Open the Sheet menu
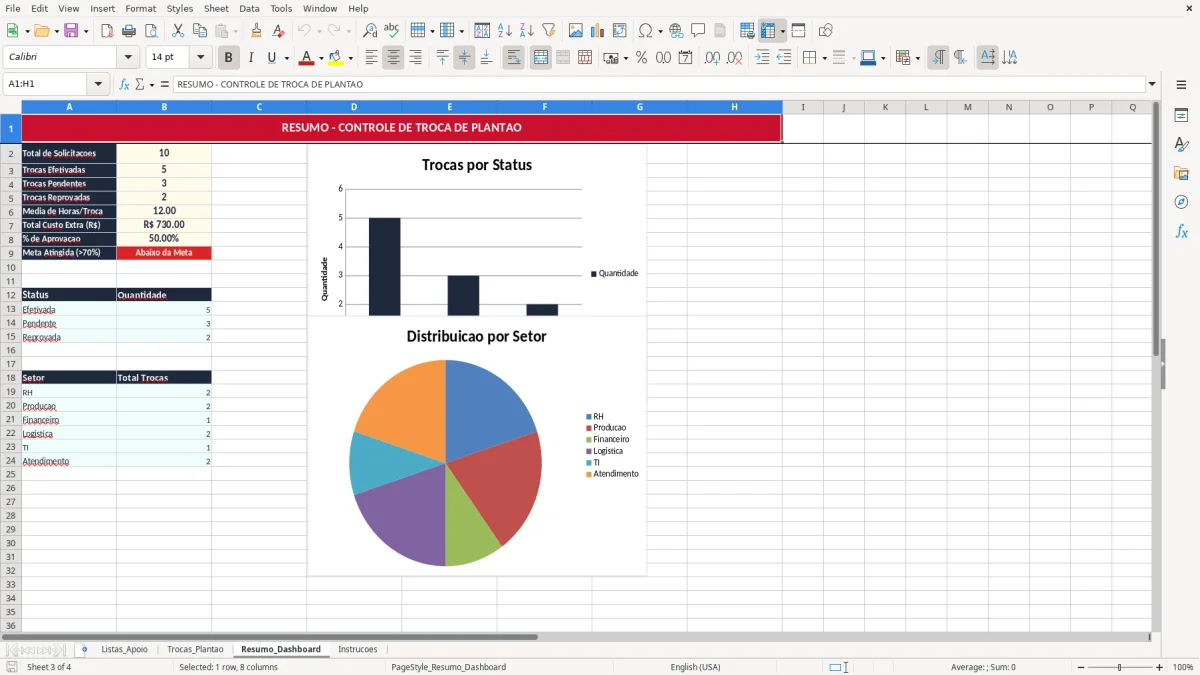The height and width of the screenshot is (675, 1200). 216,8
